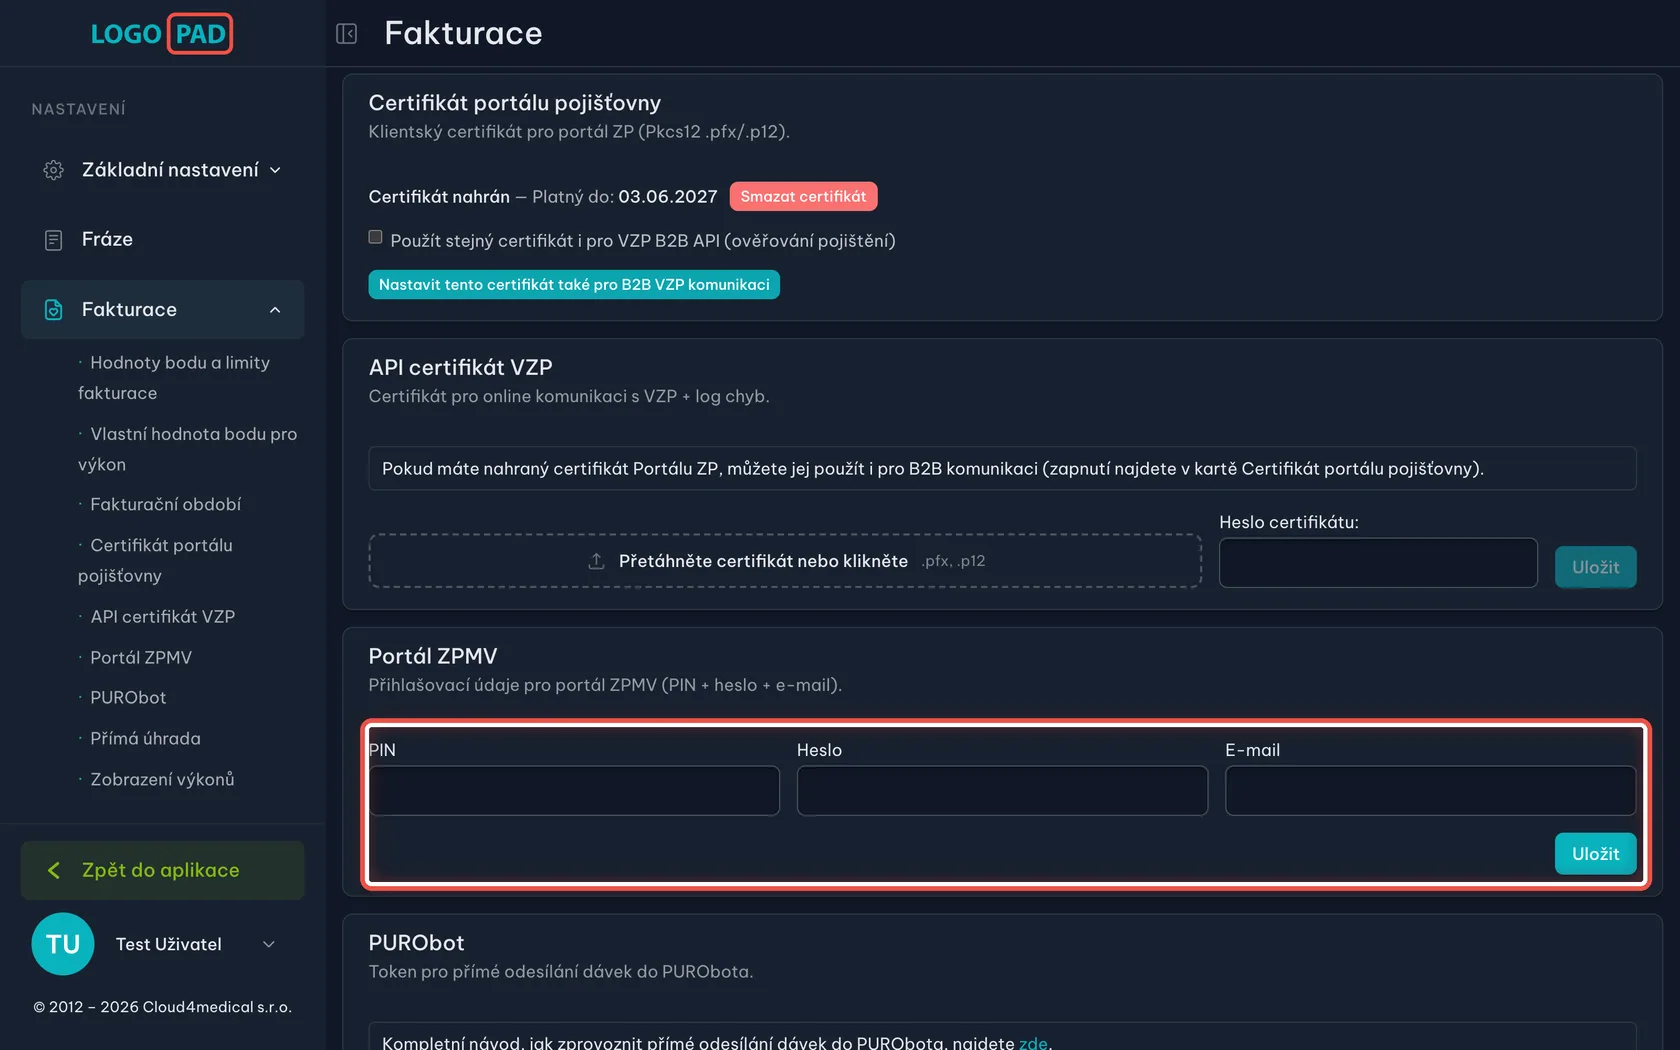This screenshot has height=1050, width=1680.
Task: Expand Základní nastavení chevron
Action: tap(275, 170)
